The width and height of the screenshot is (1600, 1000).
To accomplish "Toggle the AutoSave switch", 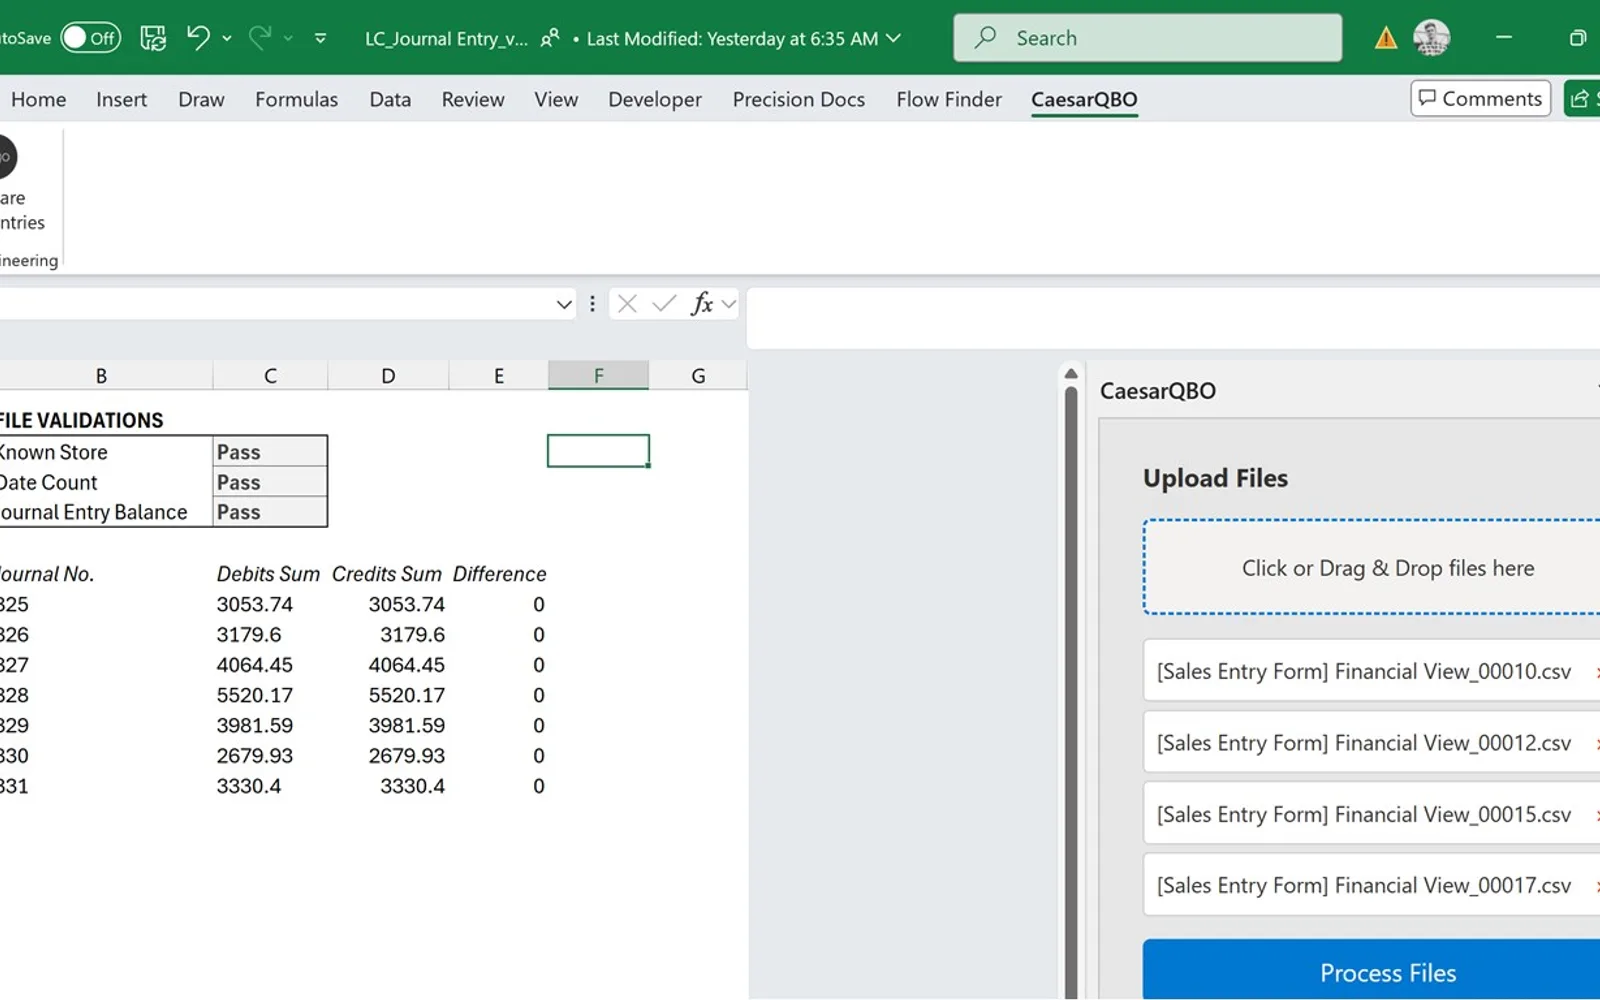I will (90, 38).
